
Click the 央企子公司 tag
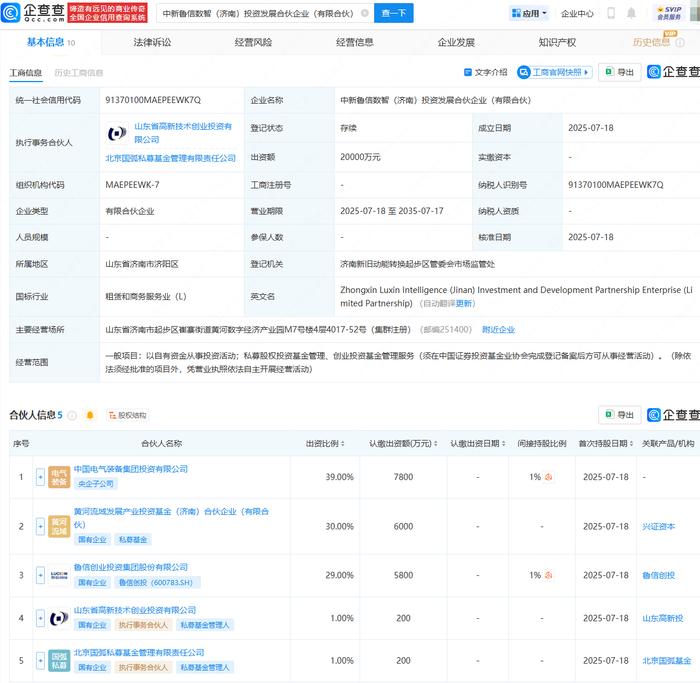[x=96, y=484]
